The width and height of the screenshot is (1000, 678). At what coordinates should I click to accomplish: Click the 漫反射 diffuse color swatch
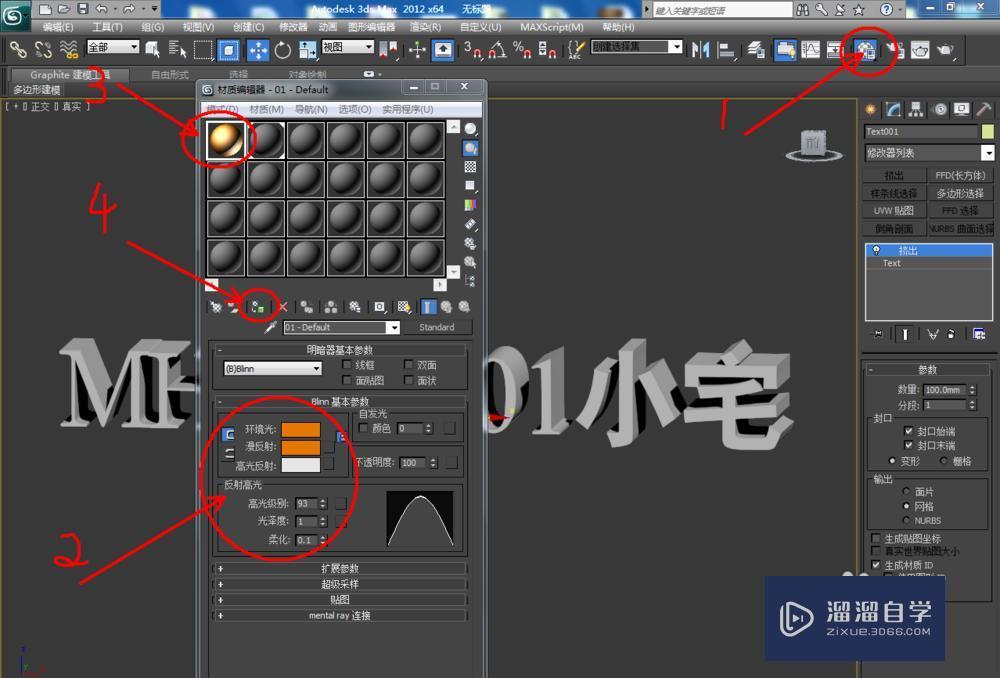[299, 448]
